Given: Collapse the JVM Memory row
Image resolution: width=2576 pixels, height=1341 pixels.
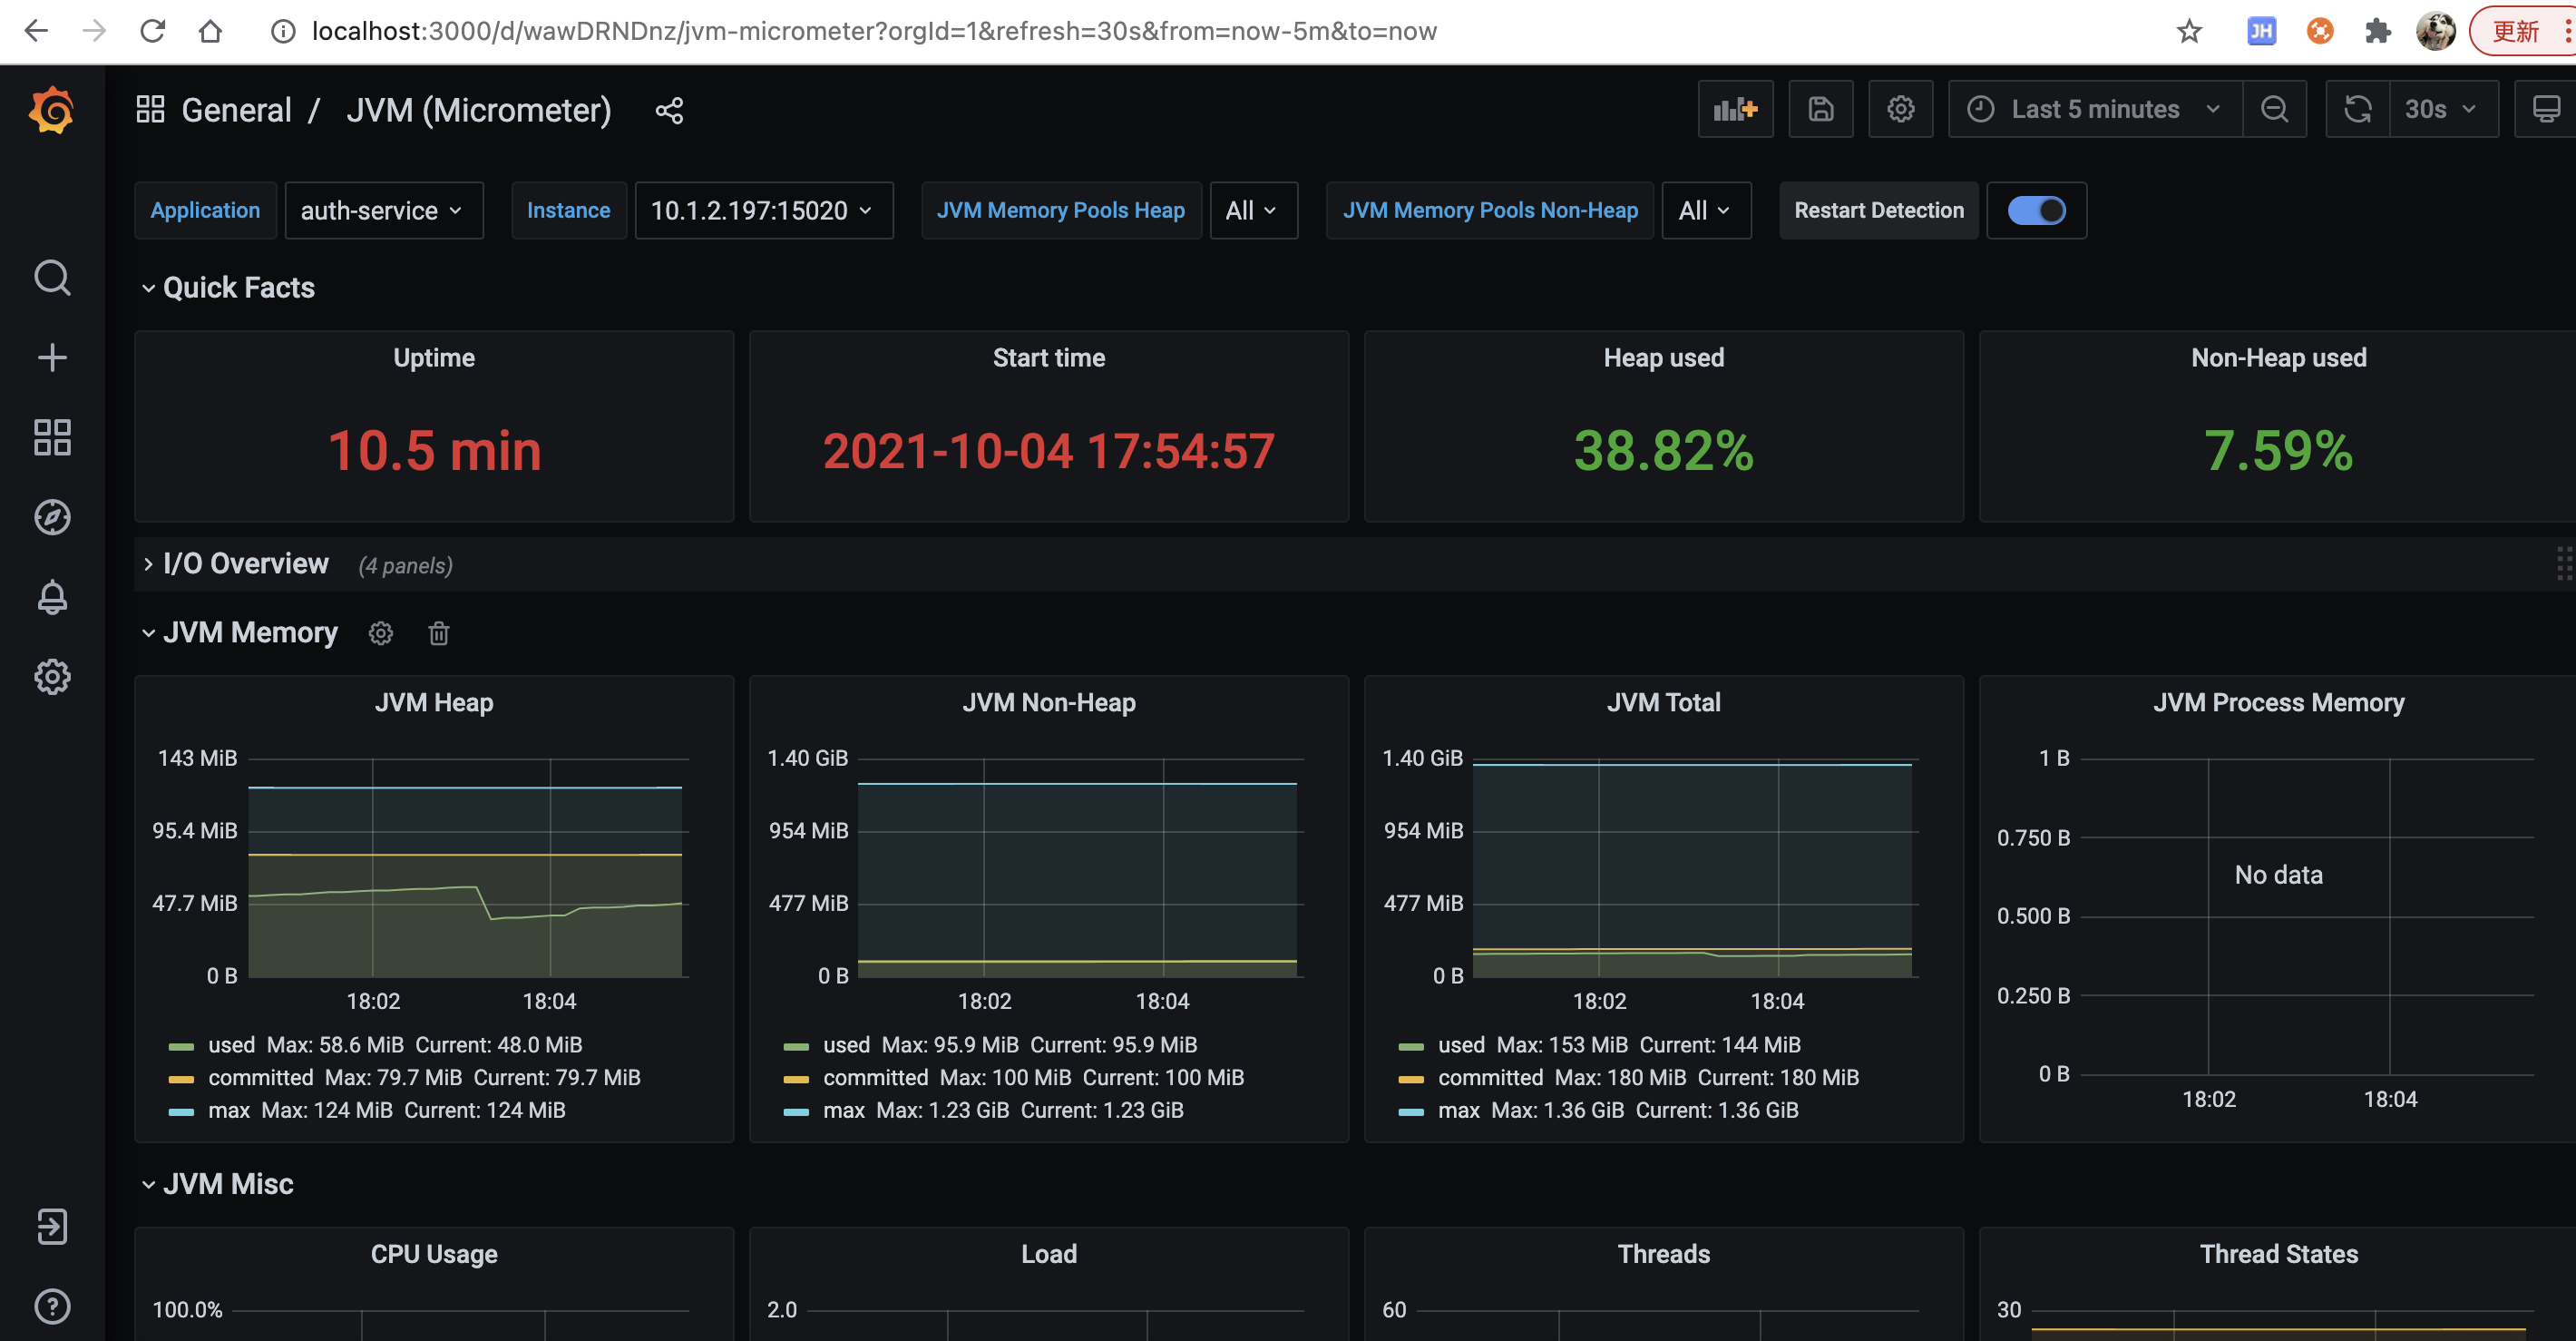Looking at the screenshot, I should [x=240, y=633].
